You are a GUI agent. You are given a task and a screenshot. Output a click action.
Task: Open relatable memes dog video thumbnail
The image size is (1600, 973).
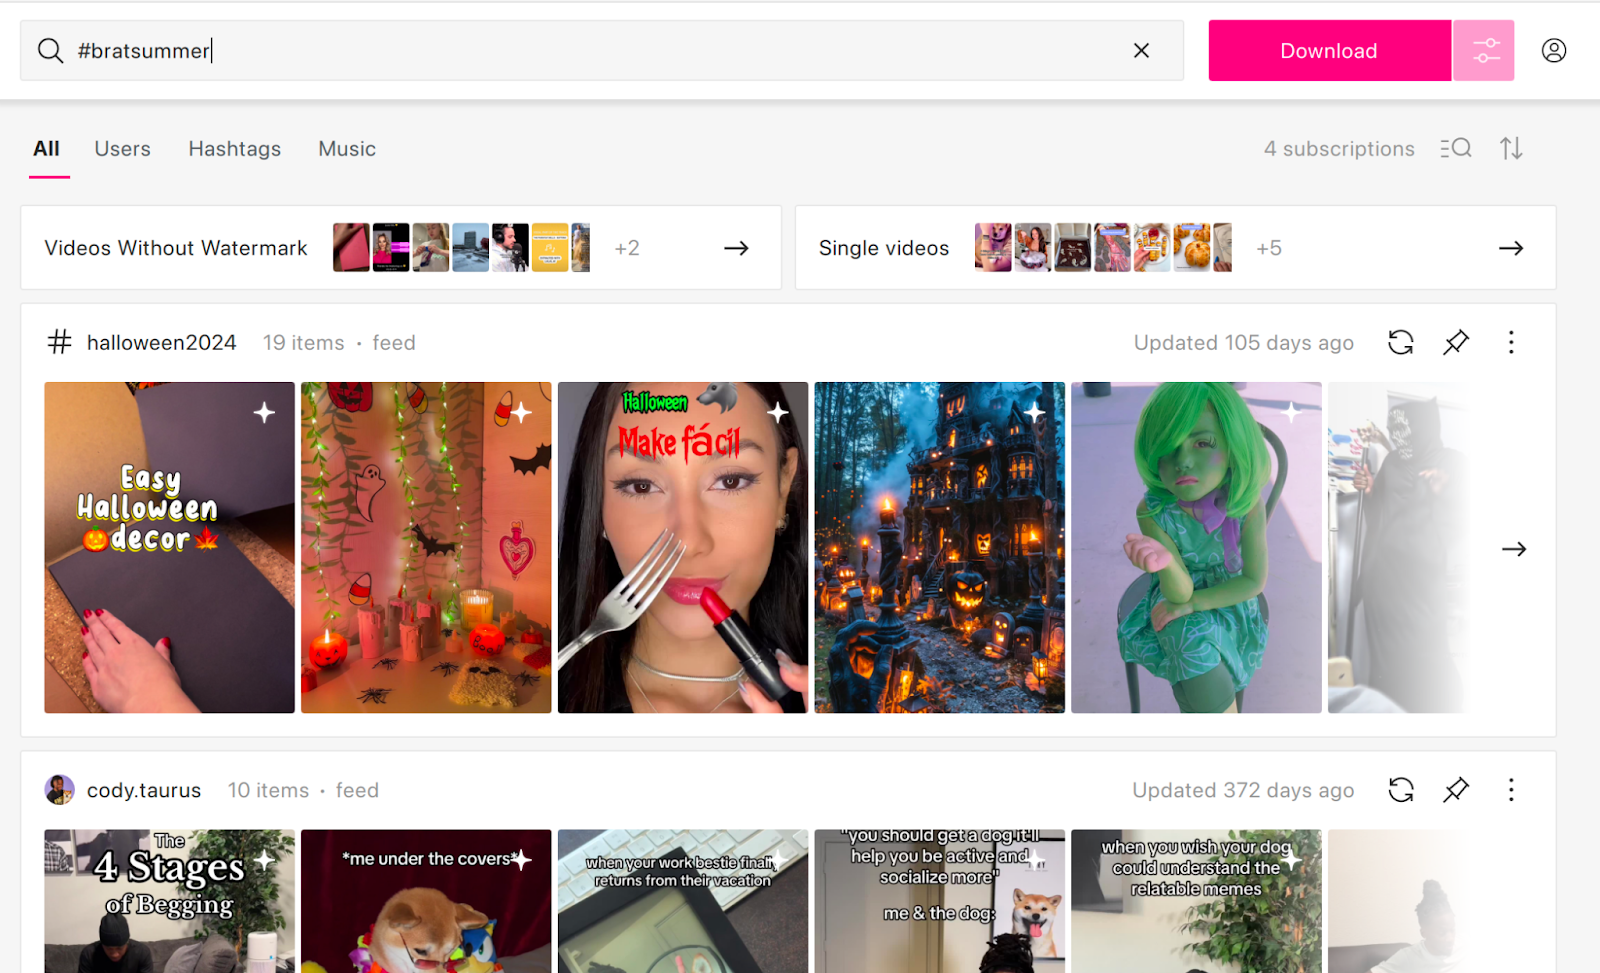pyautogui.click(x=1196, y=901)
